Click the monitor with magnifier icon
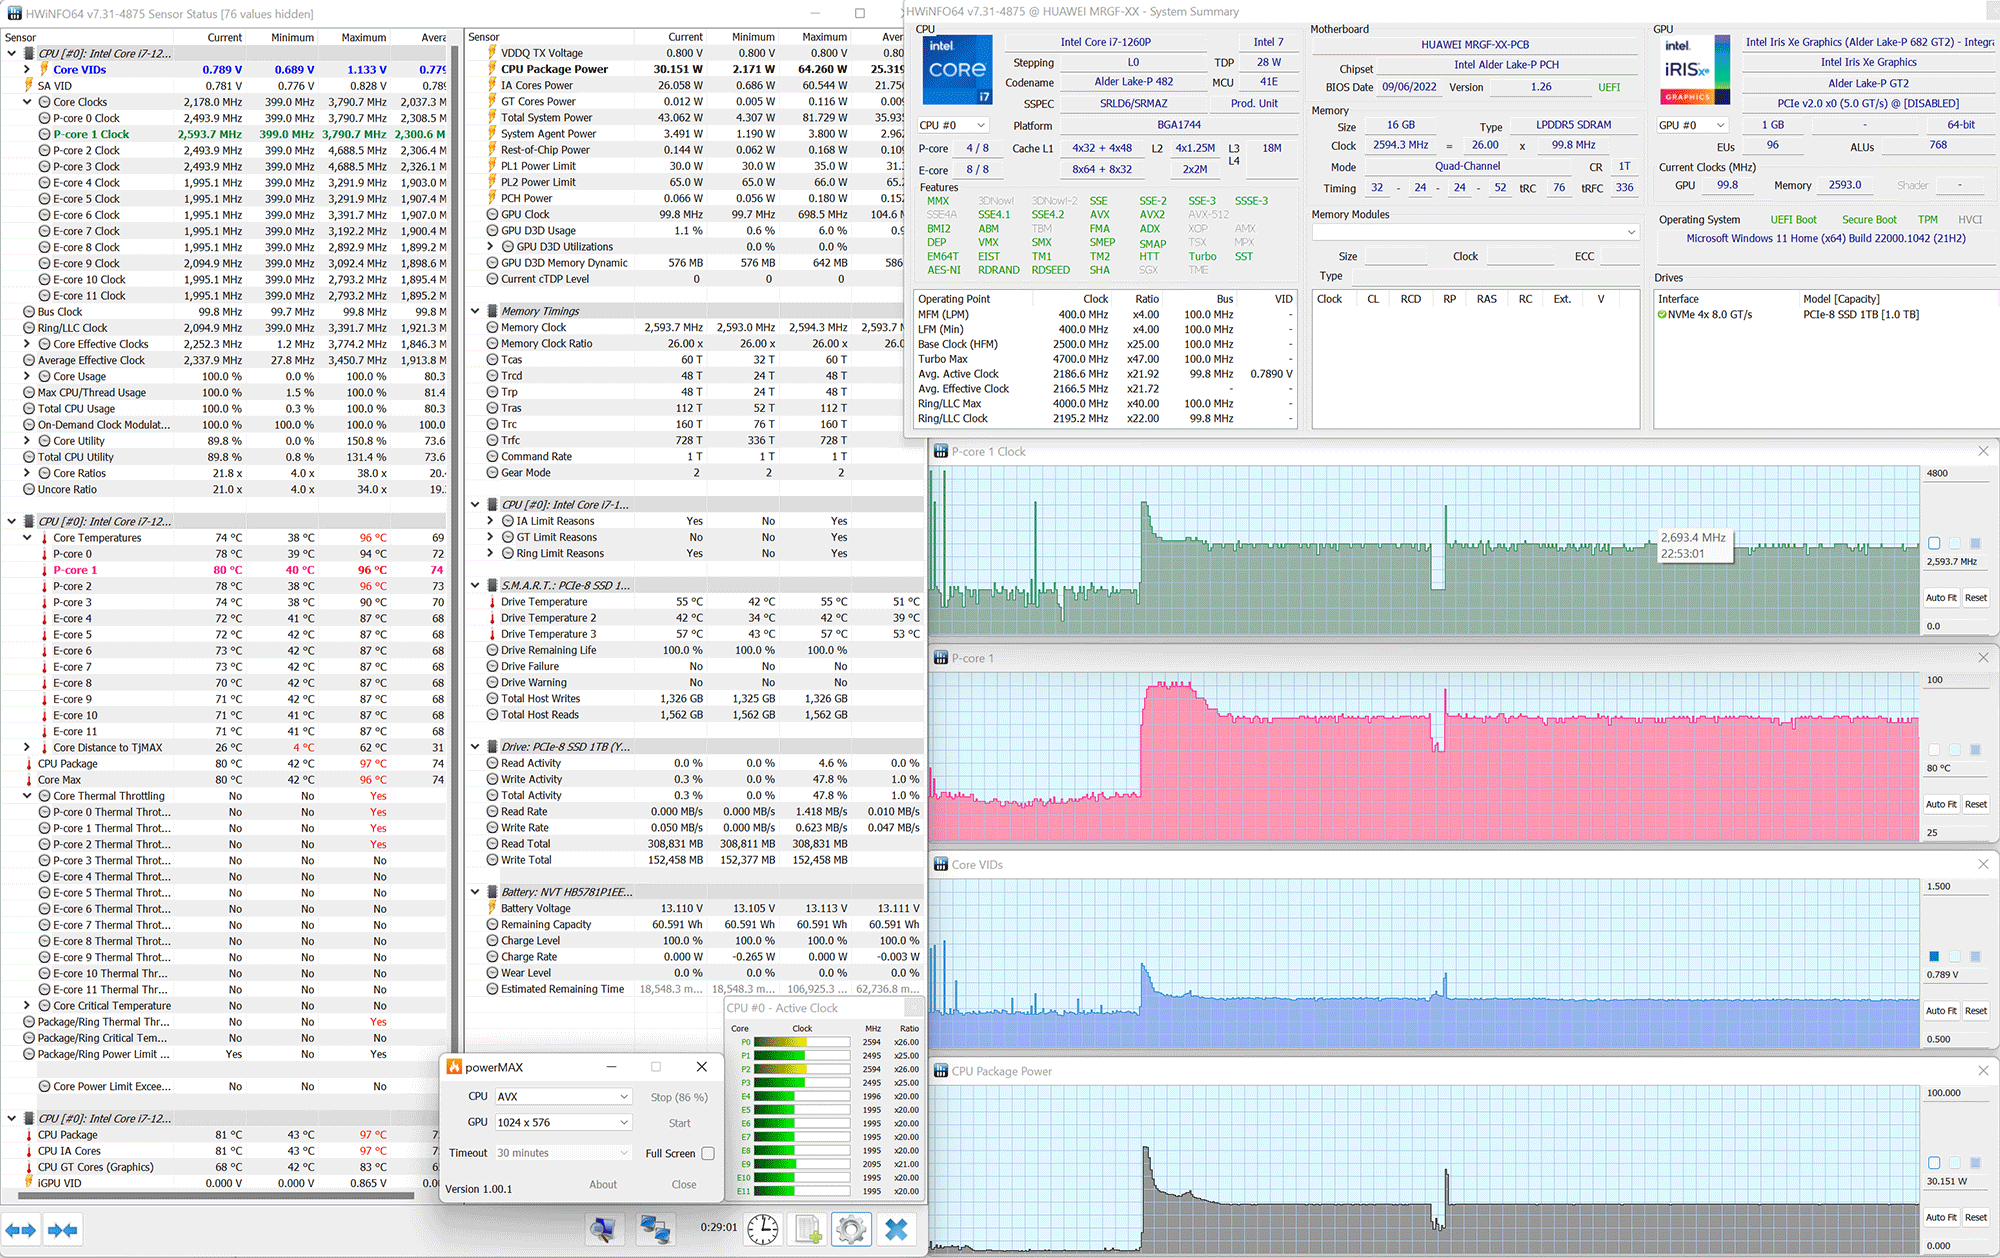 [603, 1229]
